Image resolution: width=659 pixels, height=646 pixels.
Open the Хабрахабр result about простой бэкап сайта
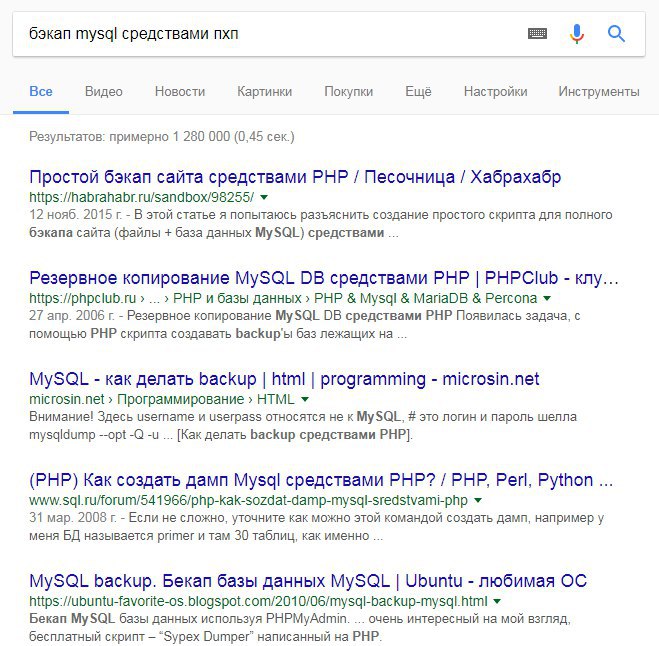pyautogui.click(x=295, y=177)
